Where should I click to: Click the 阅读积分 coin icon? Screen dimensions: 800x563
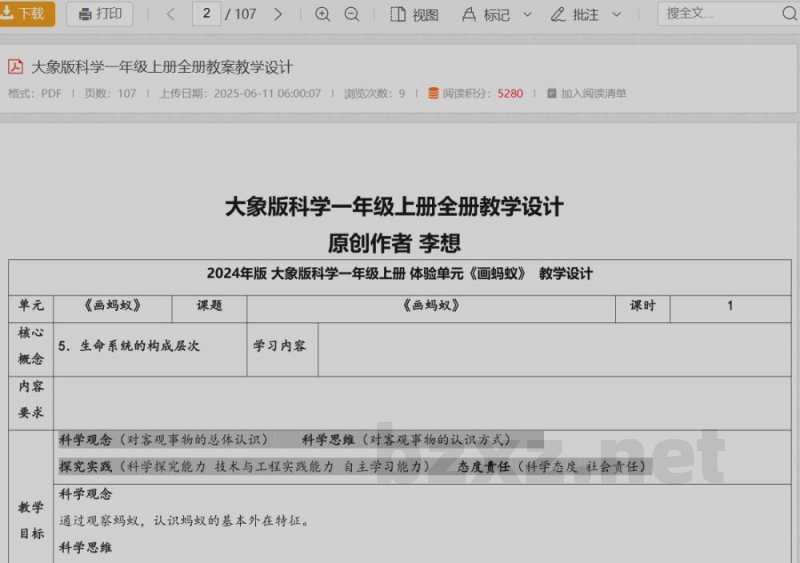[433, 93]
